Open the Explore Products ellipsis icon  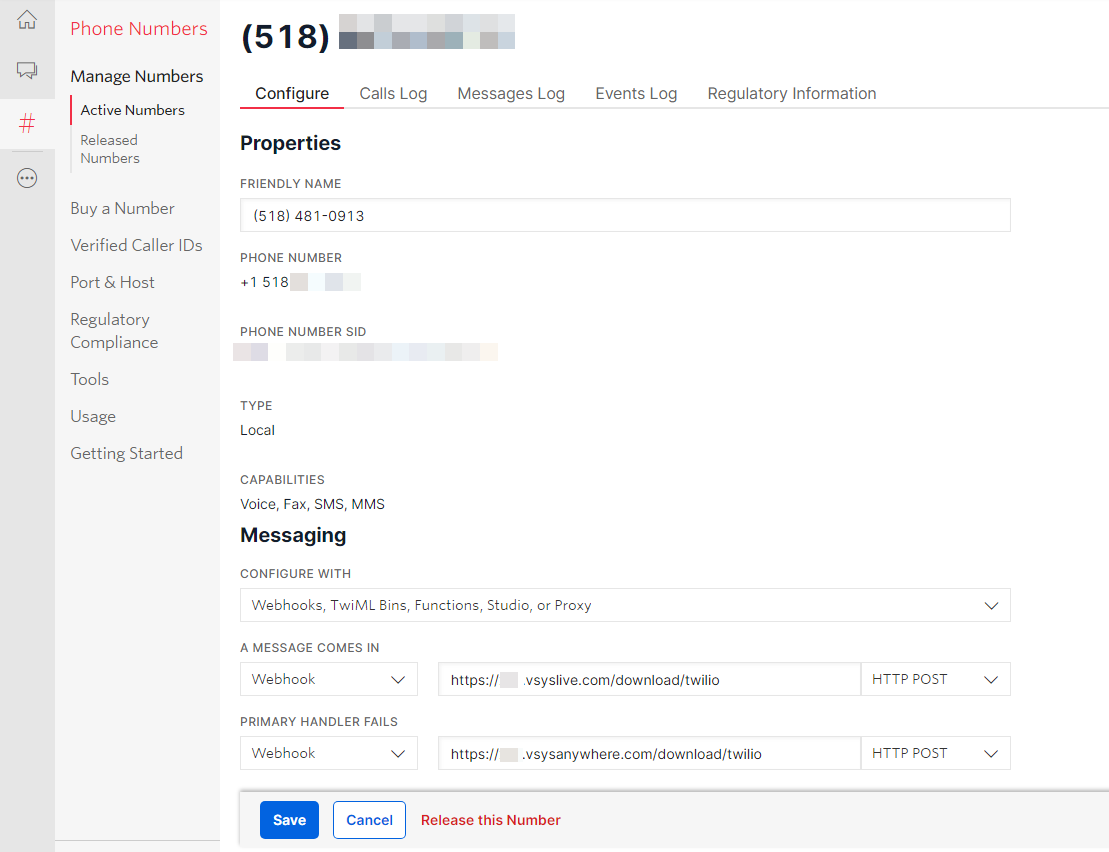(27, 177)
